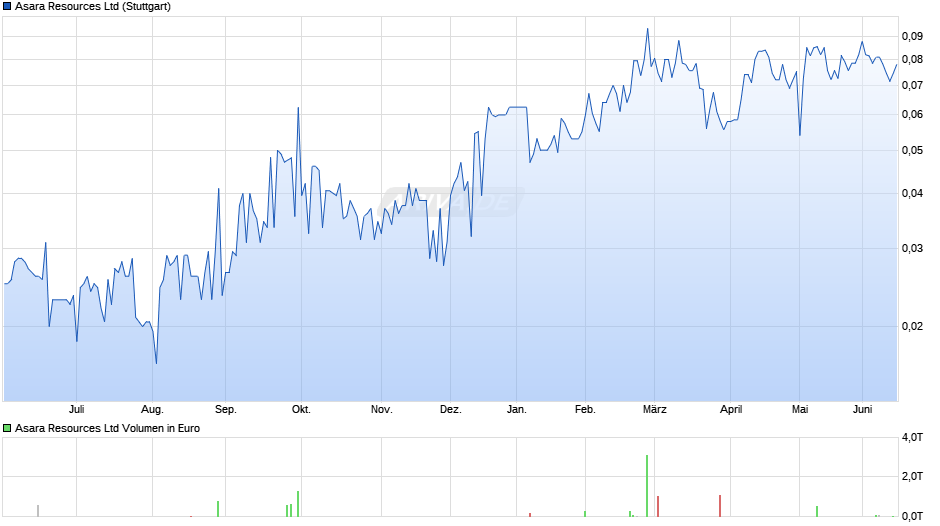This screenshot has height=526, width=940.
Task: Click the green volume bar before Sep.
Action: [218, 509]
